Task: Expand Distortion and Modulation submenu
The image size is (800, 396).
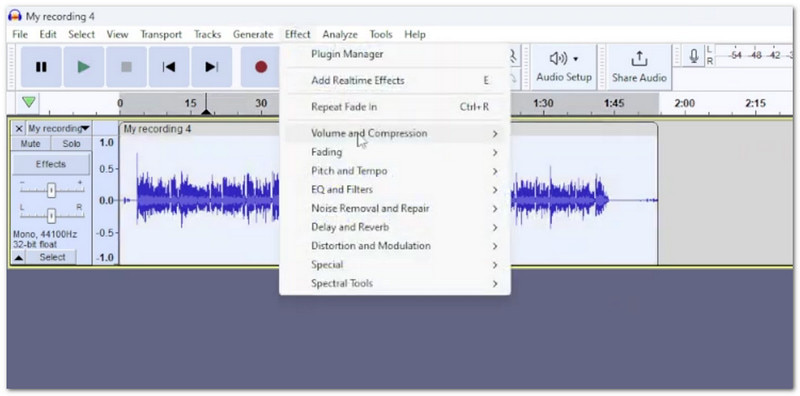Action: 395,246
